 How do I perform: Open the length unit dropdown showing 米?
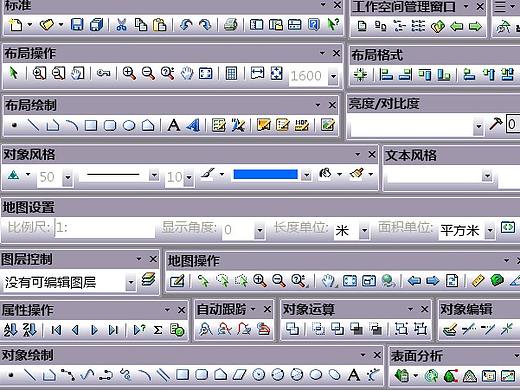364,230
